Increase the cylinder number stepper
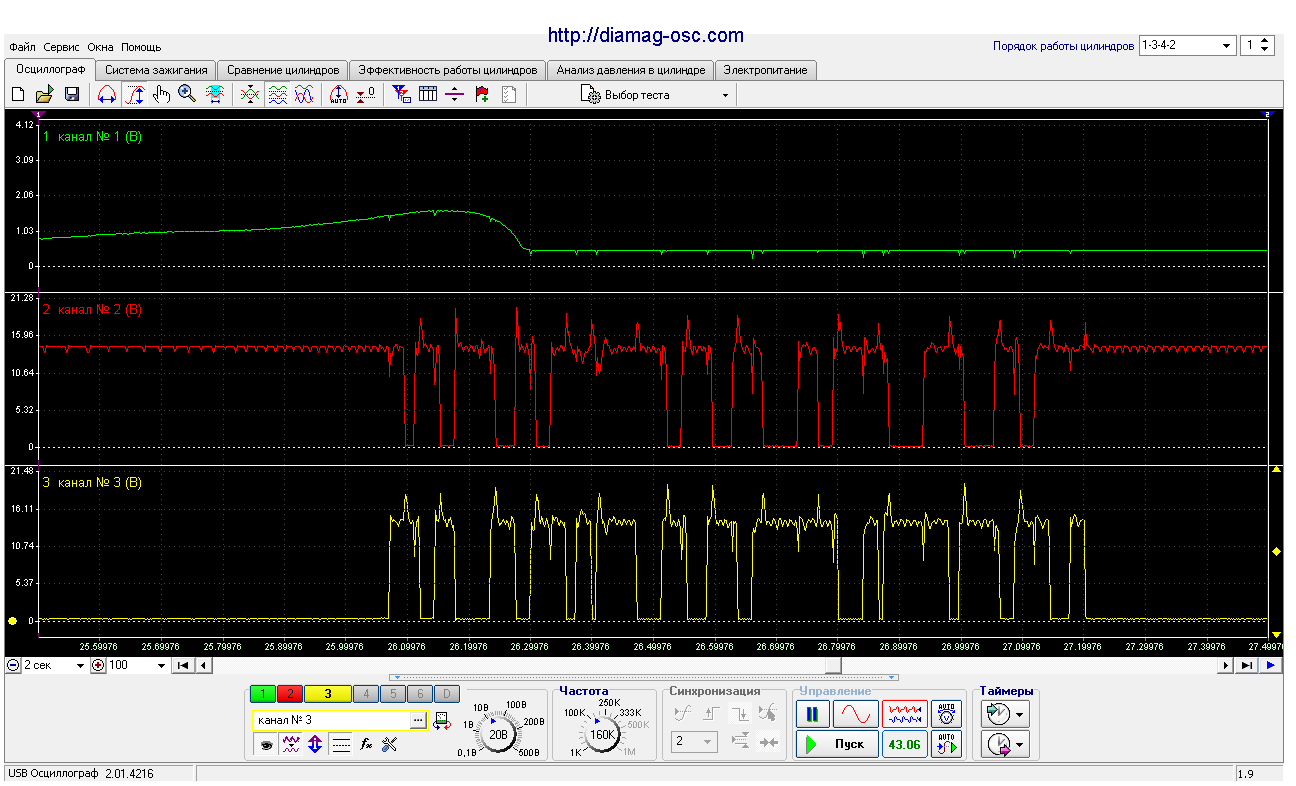Image resolution: width=1296 pixels, height=786 pixels. 1266,42
